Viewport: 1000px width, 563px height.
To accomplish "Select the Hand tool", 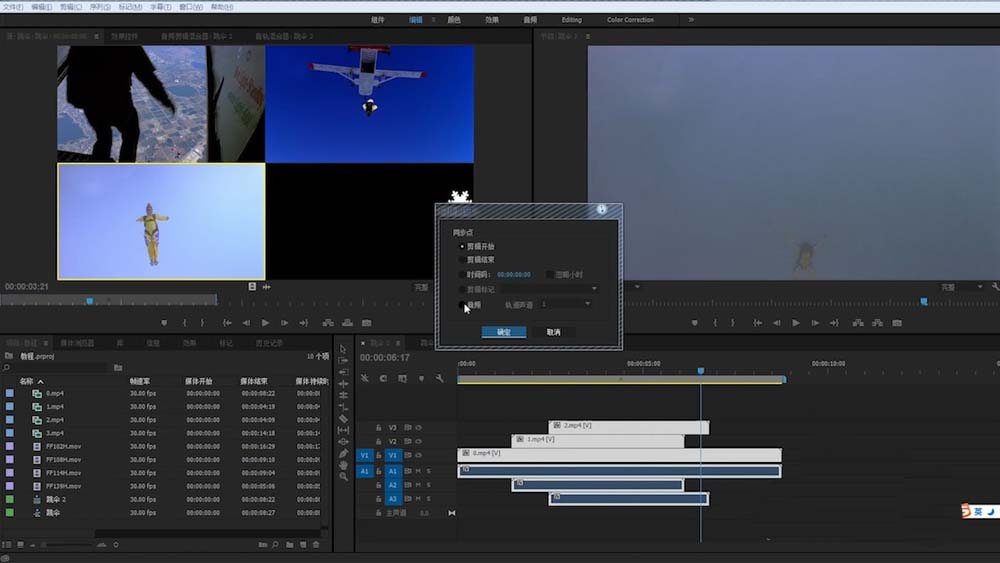I will [344, 465].
